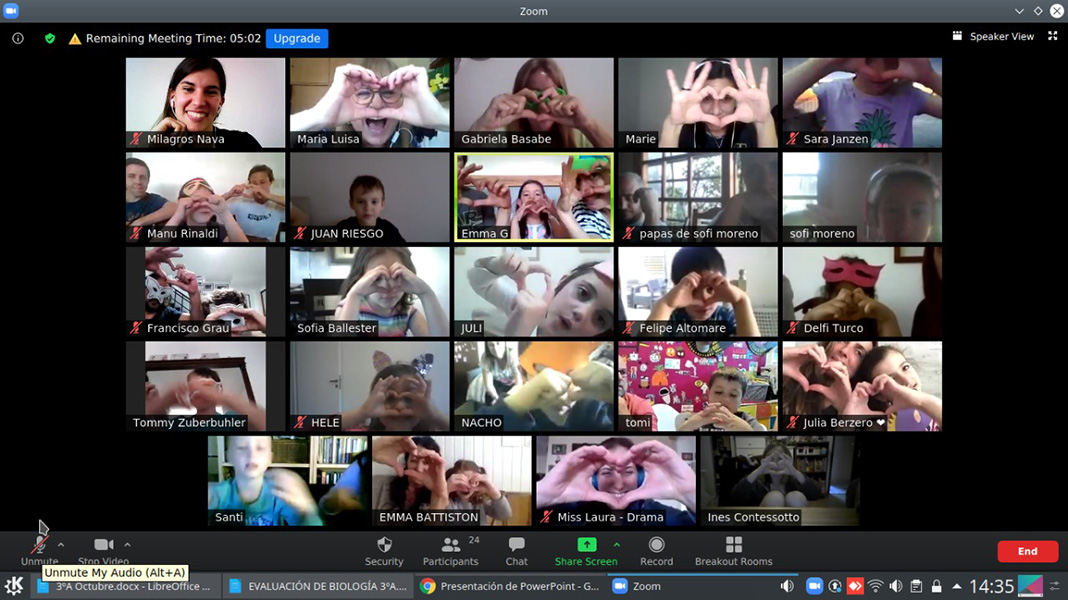
Task: Expand video options arrow next to camera
Action: [127, 545]
